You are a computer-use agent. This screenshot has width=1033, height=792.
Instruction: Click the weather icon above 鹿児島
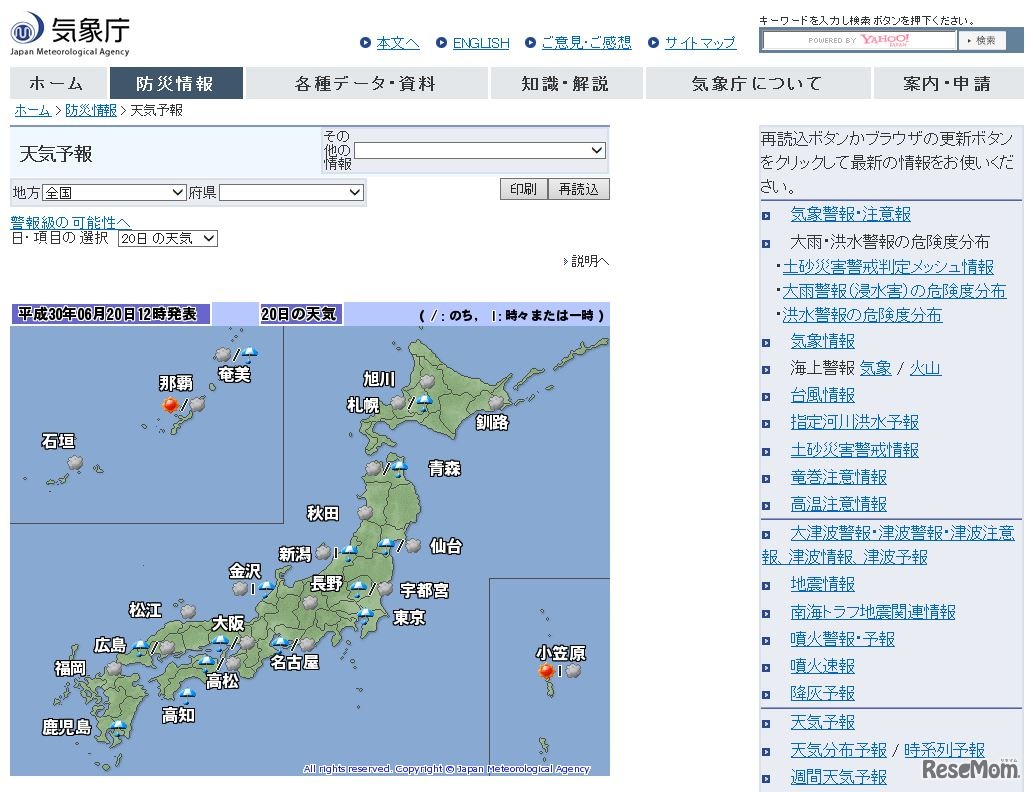[x=118, y=725]
